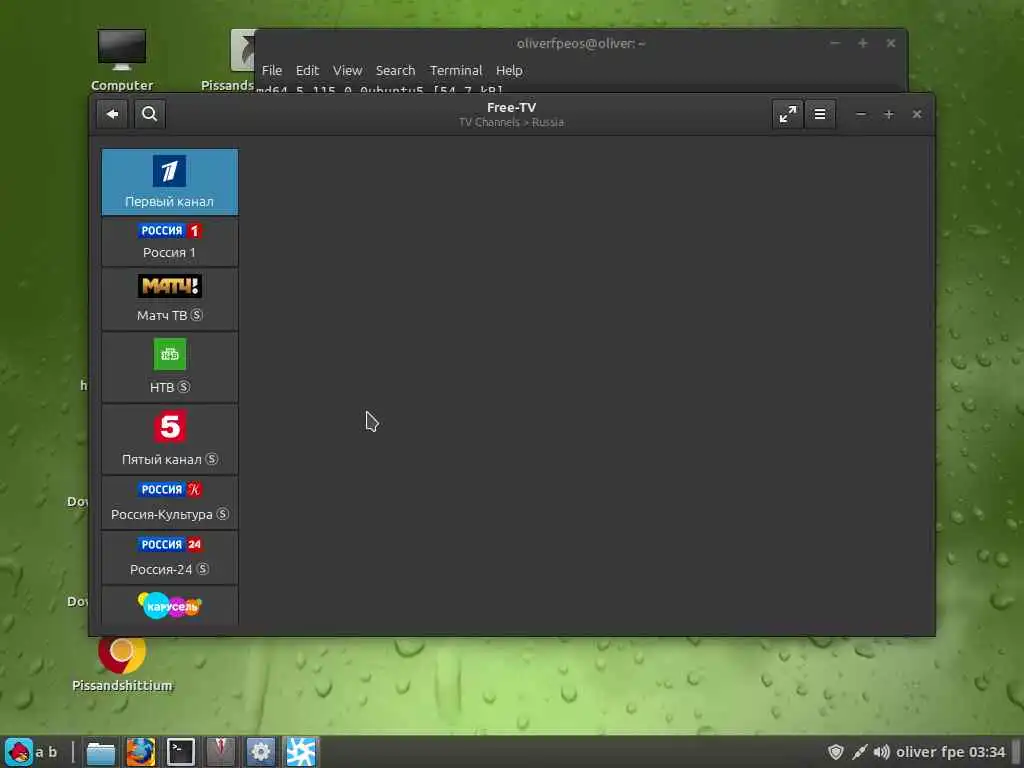Maximize the terminal window
Image resolution: width=1024 pixels, height=768 pixels.
coord(863,43)
